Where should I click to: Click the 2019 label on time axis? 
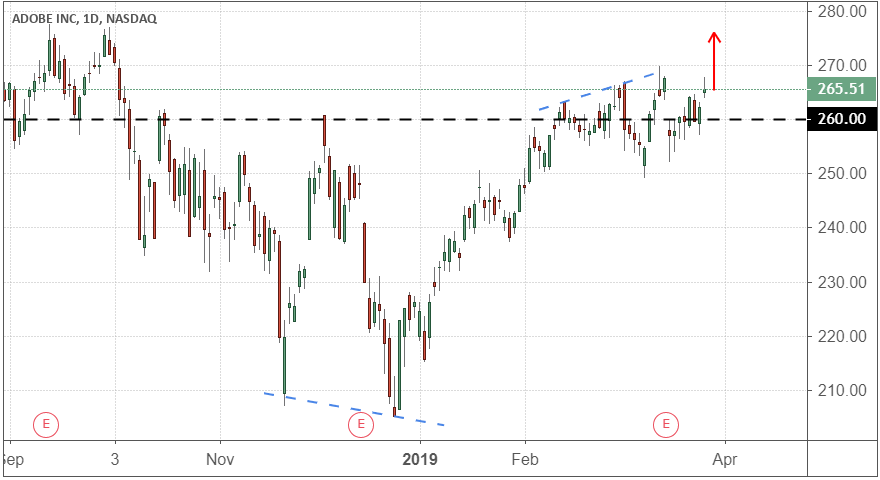(421, 461)
